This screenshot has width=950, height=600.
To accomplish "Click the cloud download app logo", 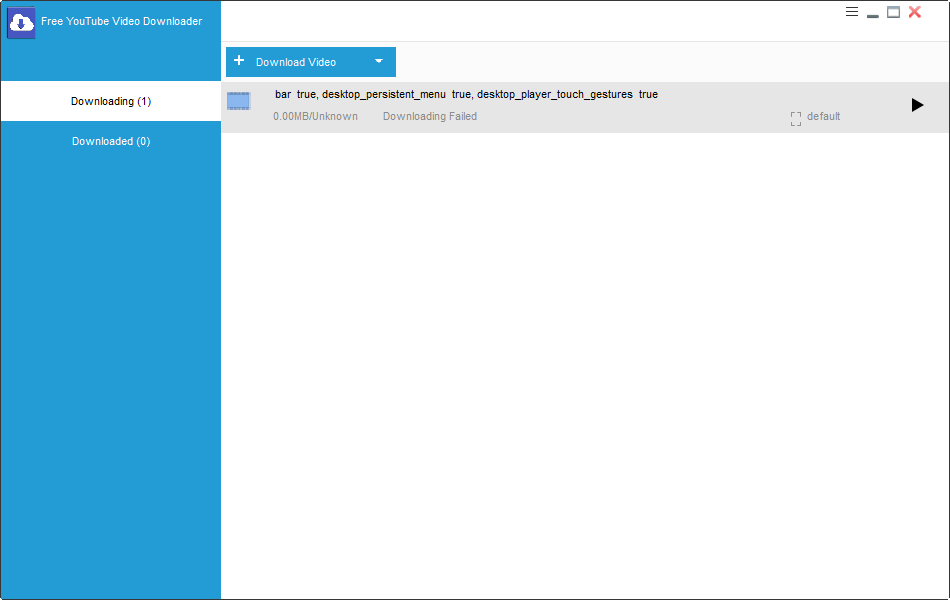I will tap(20, 21).
